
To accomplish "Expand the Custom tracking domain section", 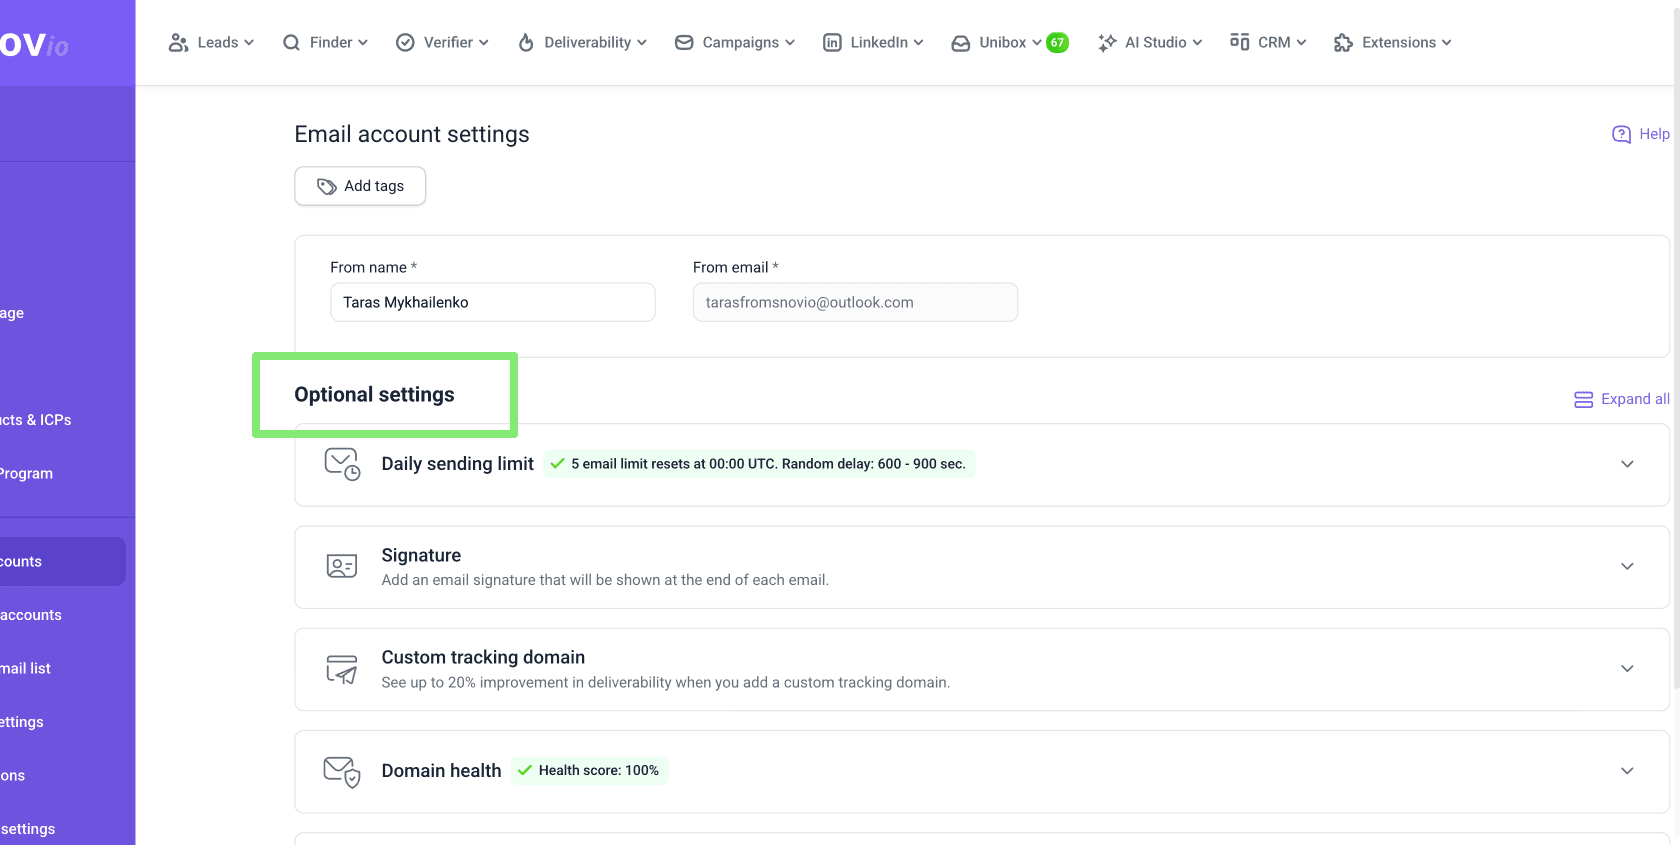I will point(1627,668).
